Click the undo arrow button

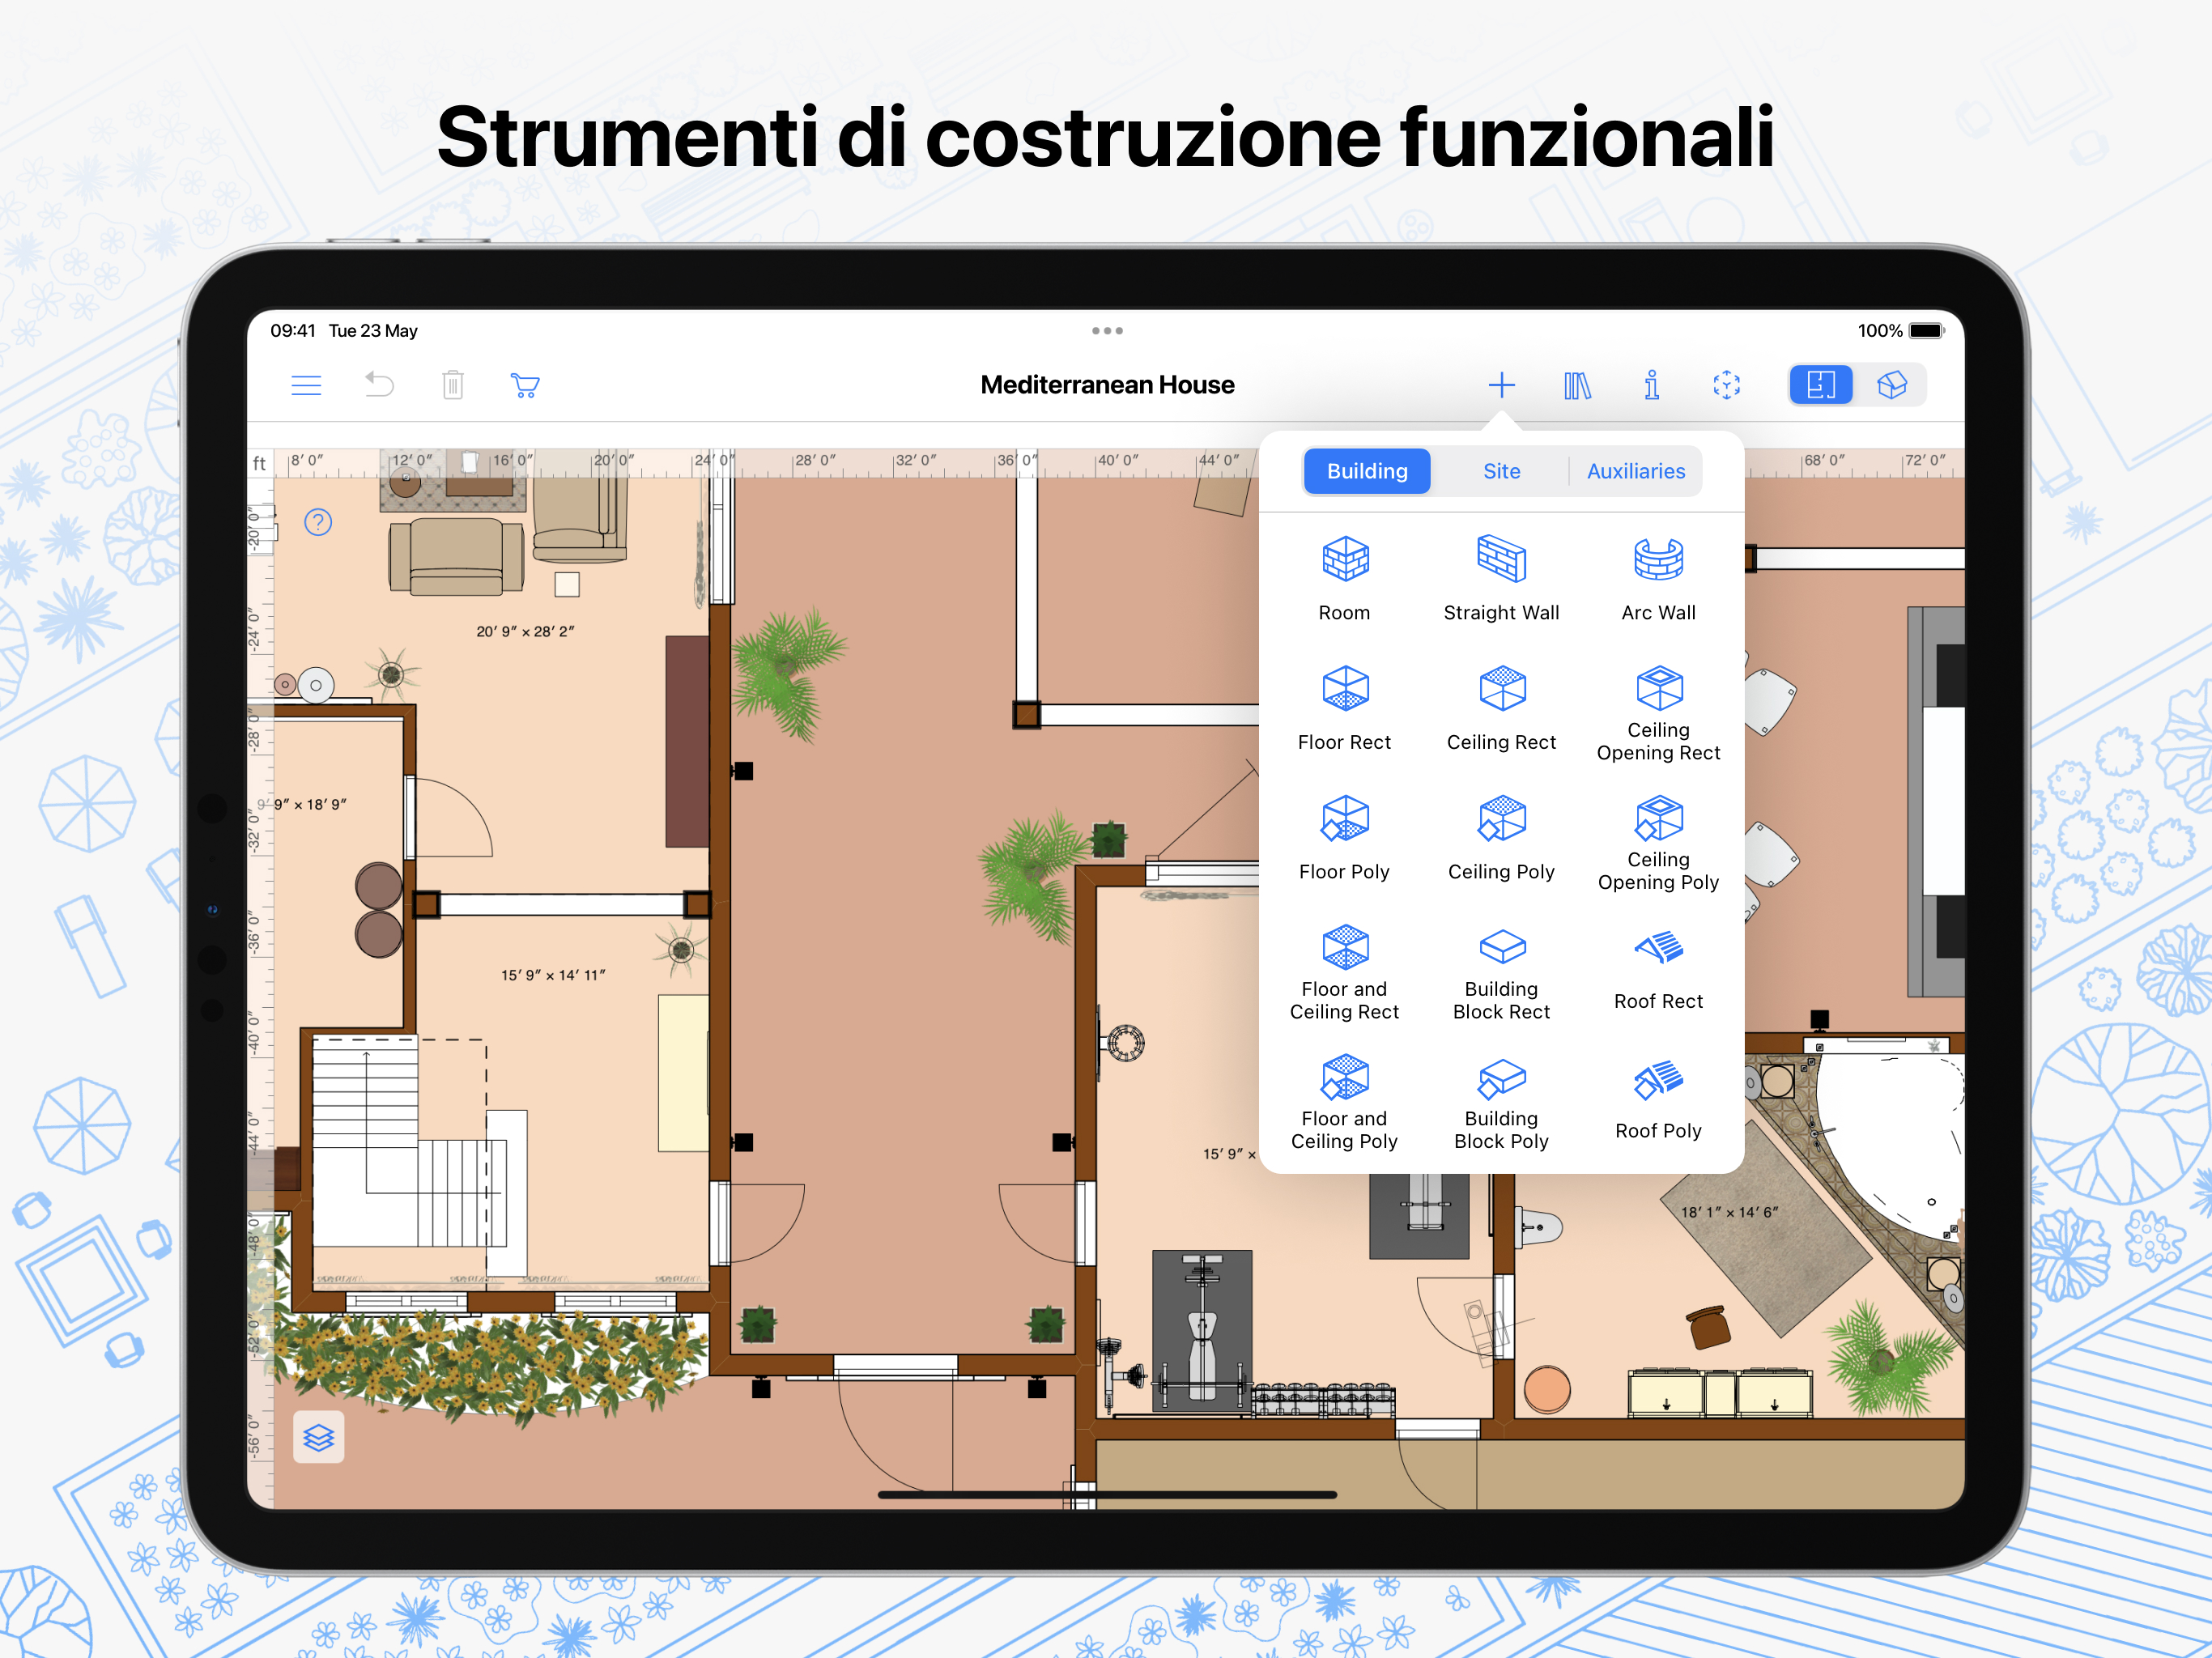click(x=379, y=385)
